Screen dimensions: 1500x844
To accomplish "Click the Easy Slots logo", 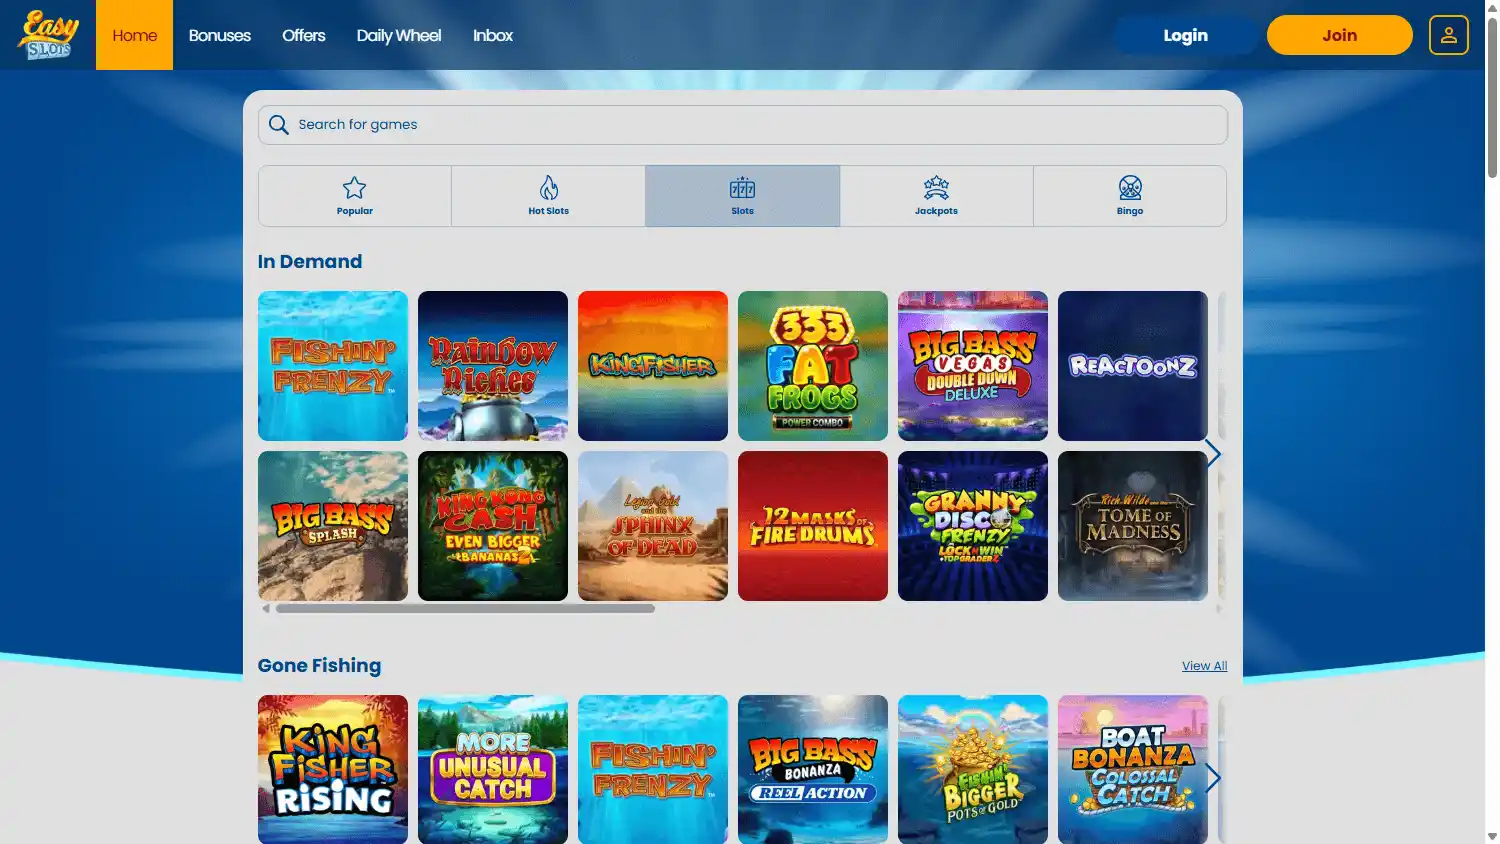I will [48, 35].
